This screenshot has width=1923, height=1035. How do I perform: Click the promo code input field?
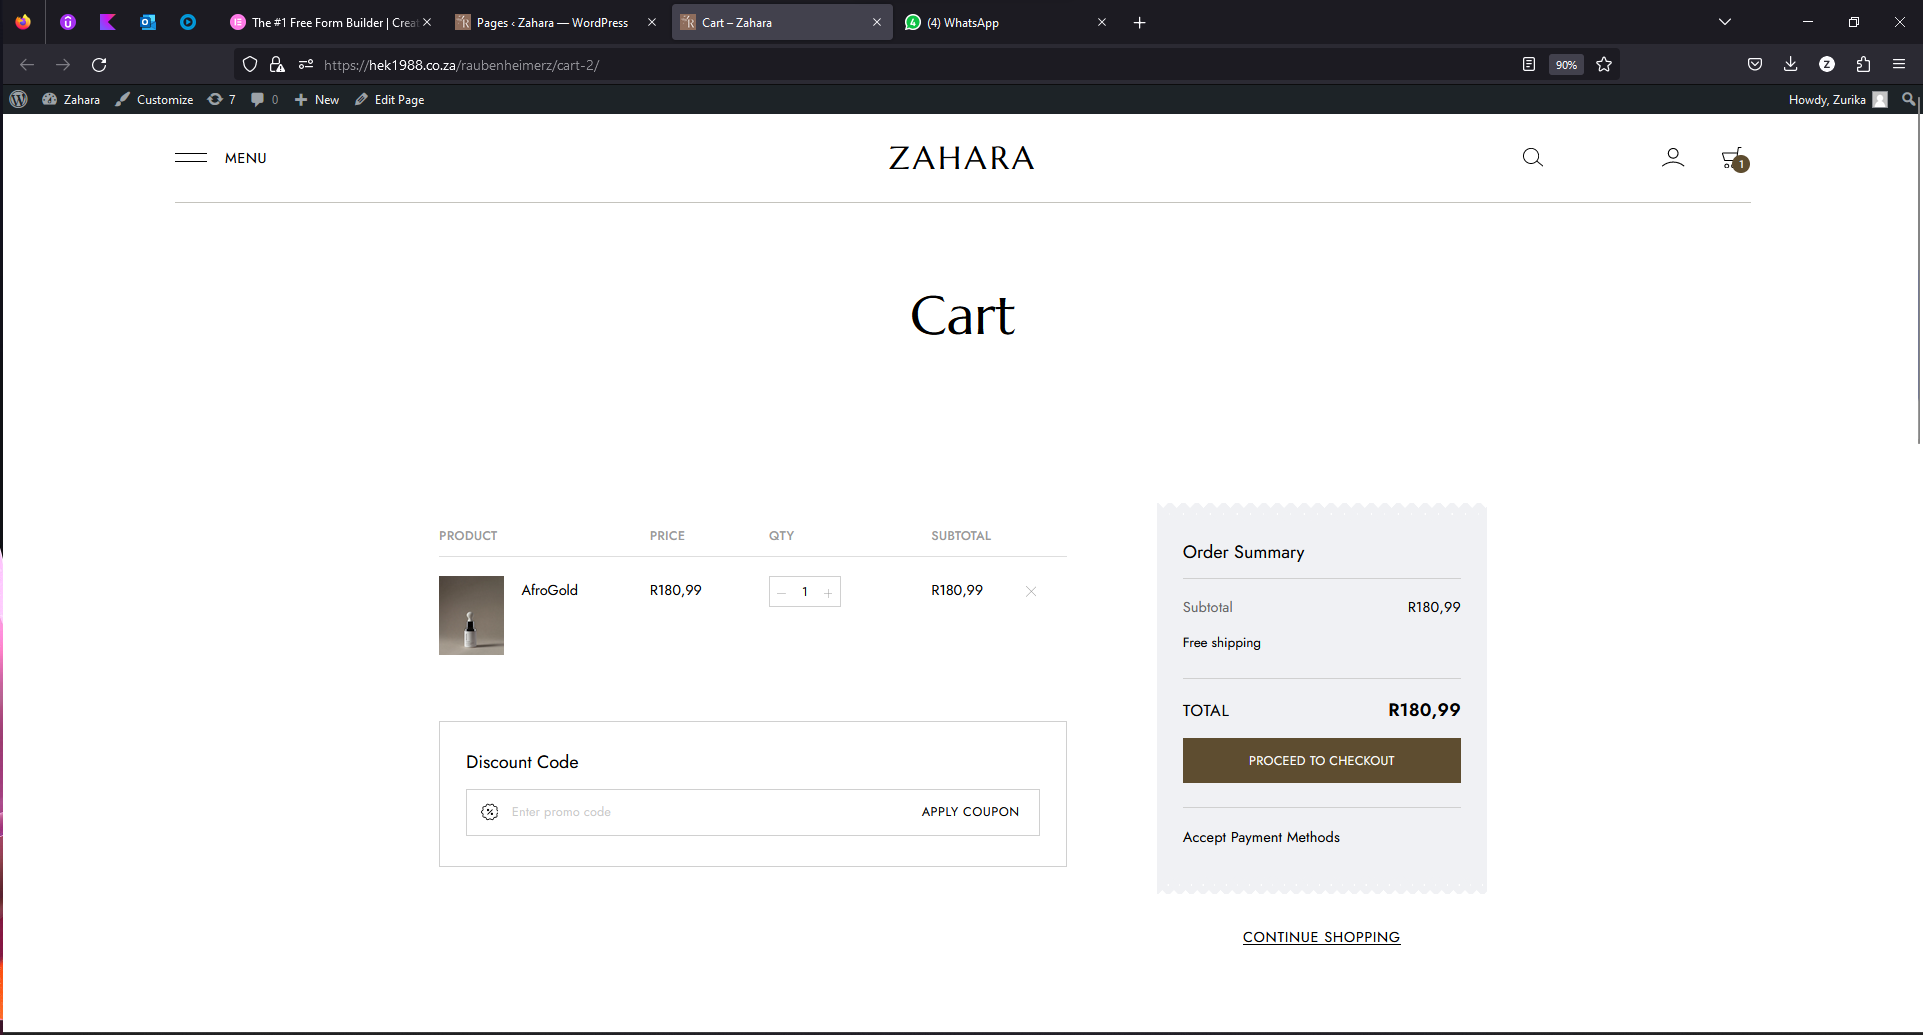click(700, 812)
